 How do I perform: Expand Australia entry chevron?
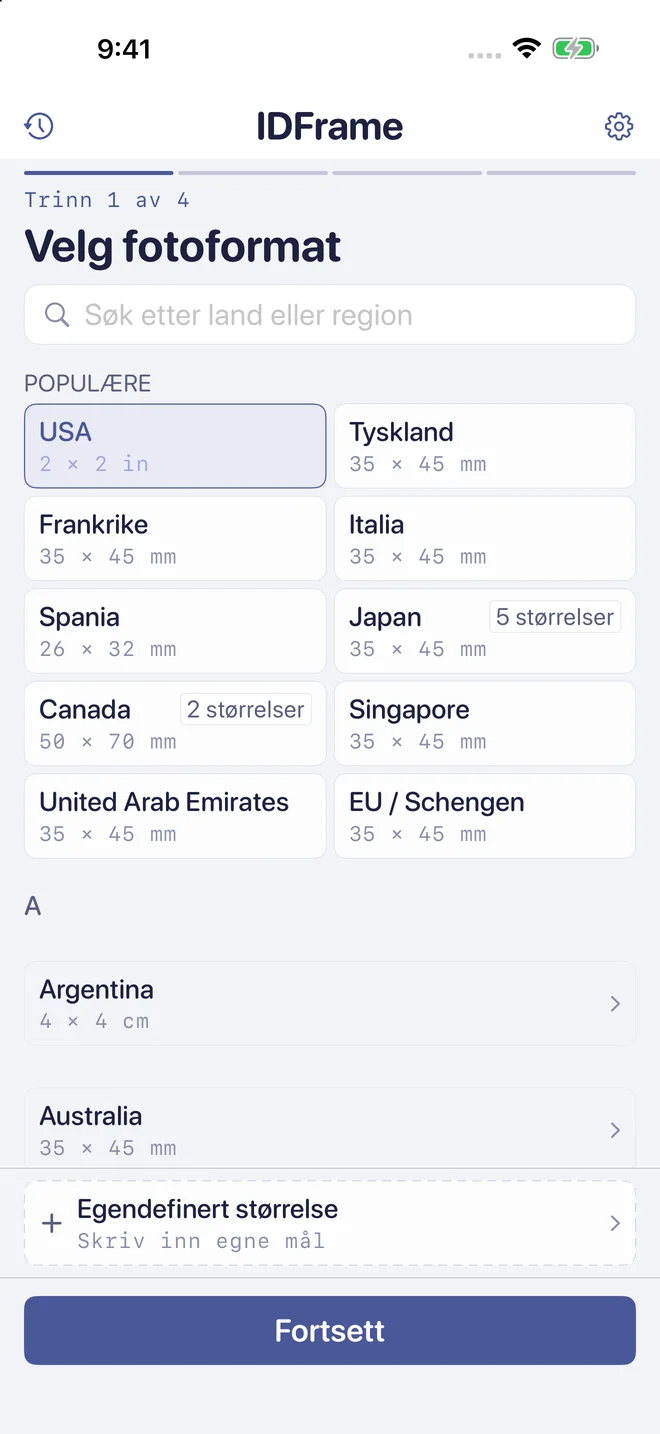point(615,1130)
